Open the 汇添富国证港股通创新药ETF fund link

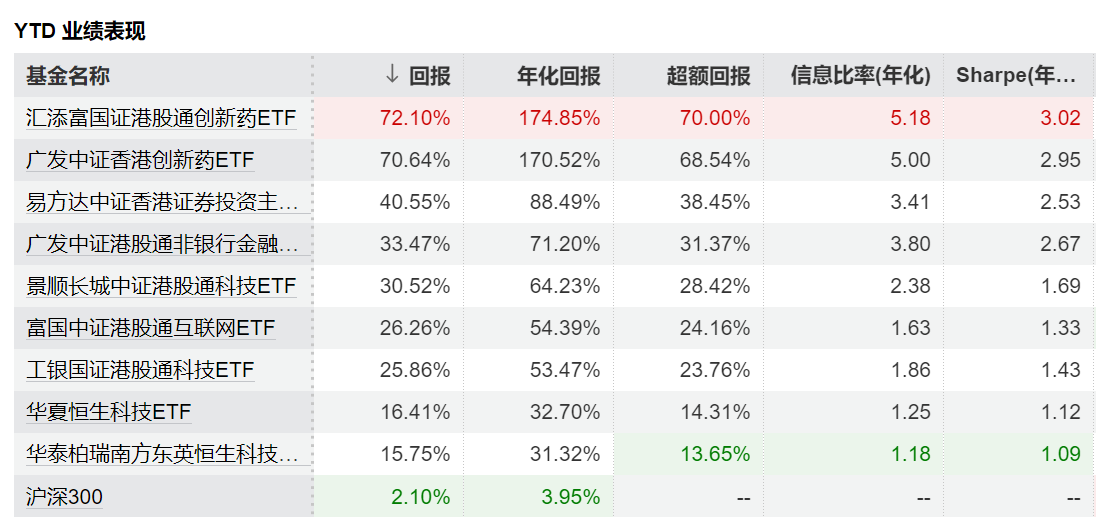pyautogui.click(x=161, y=118)
